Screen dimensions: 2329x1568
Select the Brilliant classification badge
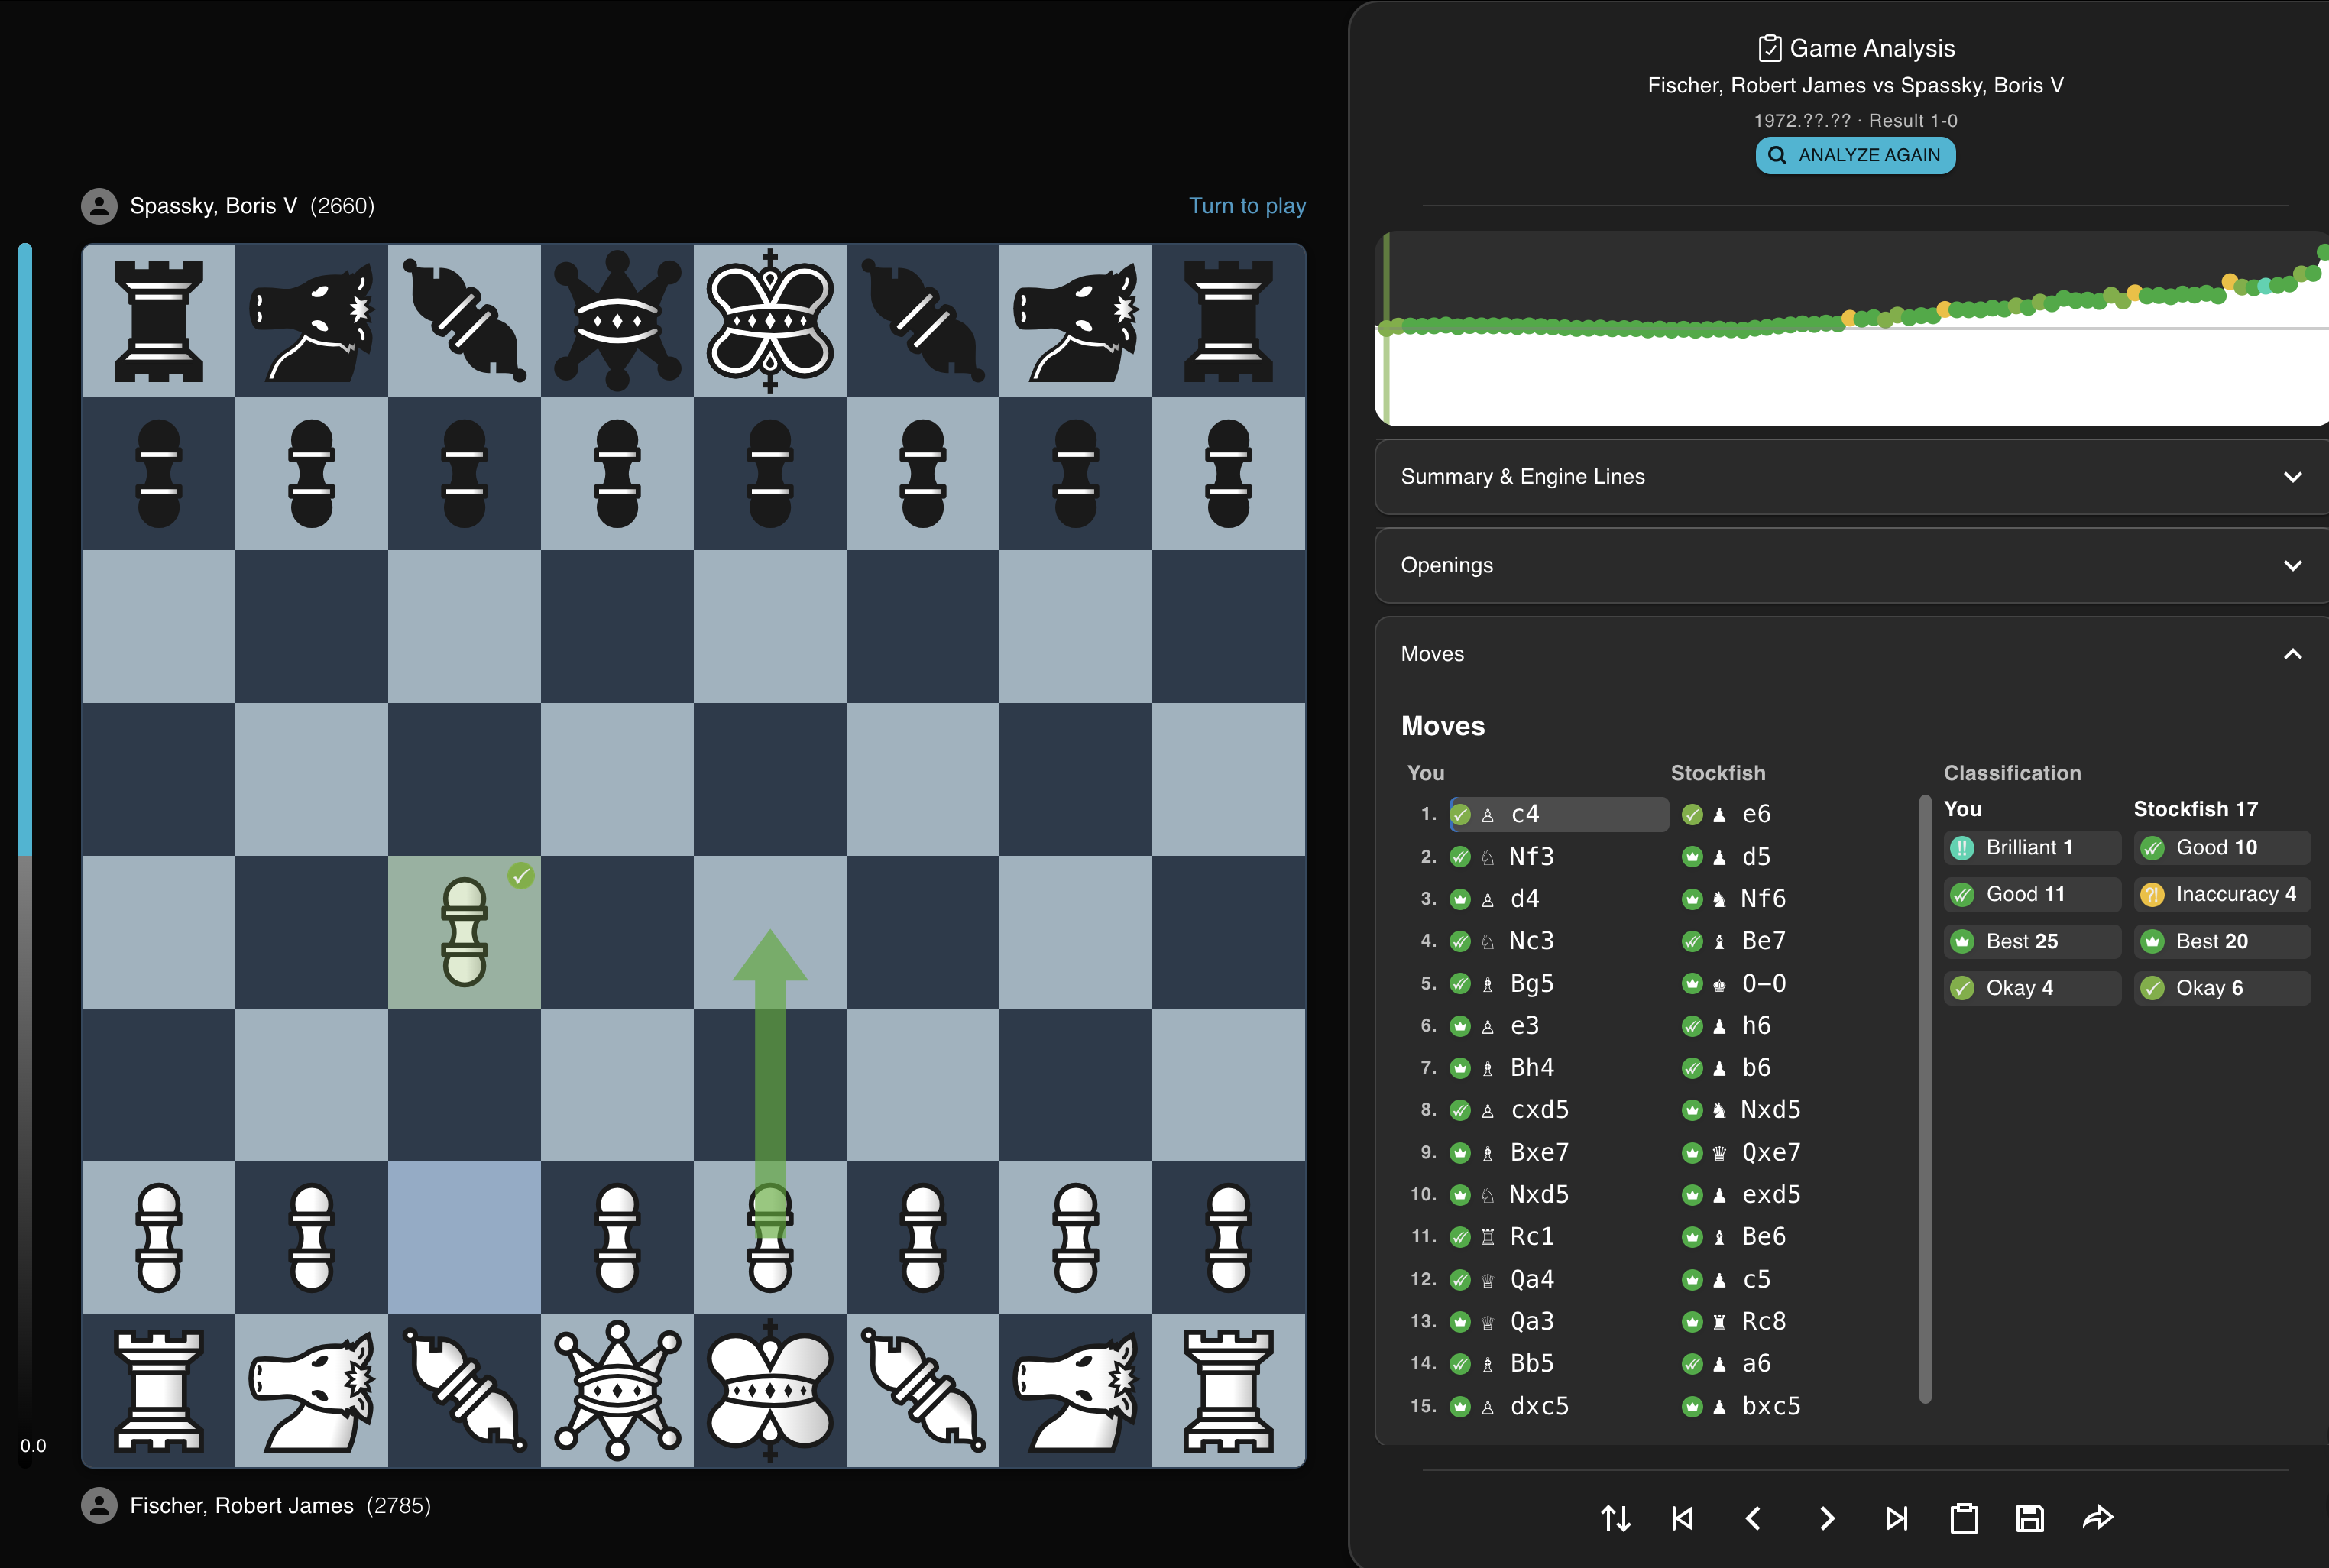click(x=2032, y=847)
